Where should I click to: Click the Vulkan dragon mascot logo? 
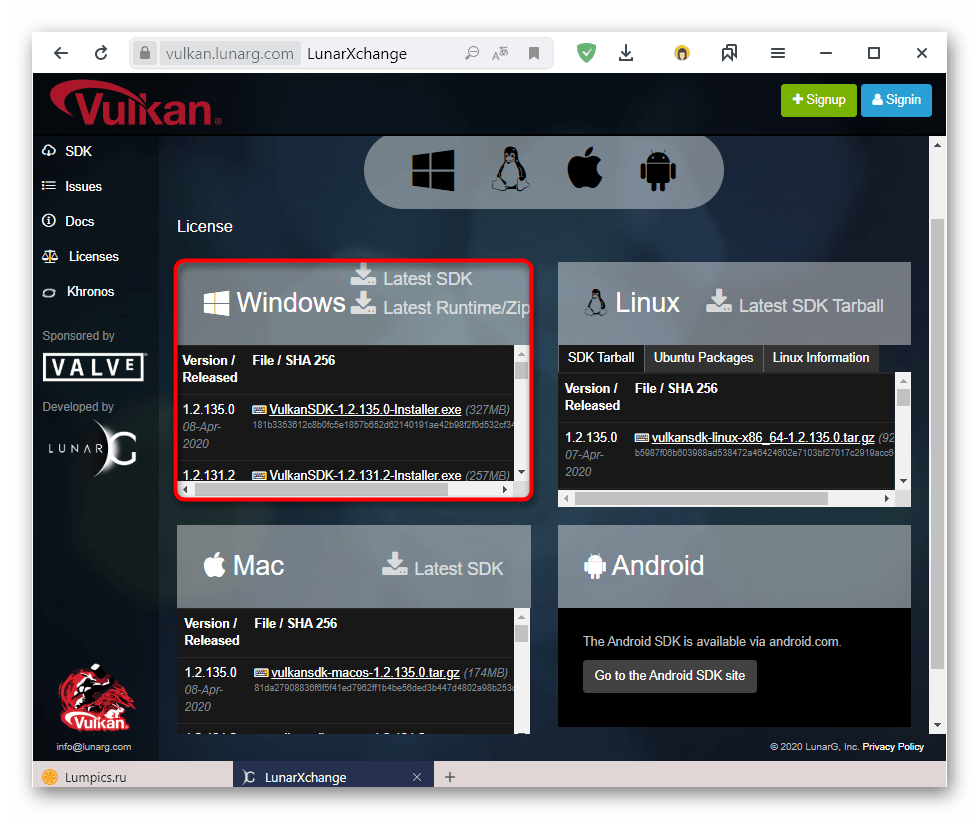96,698
